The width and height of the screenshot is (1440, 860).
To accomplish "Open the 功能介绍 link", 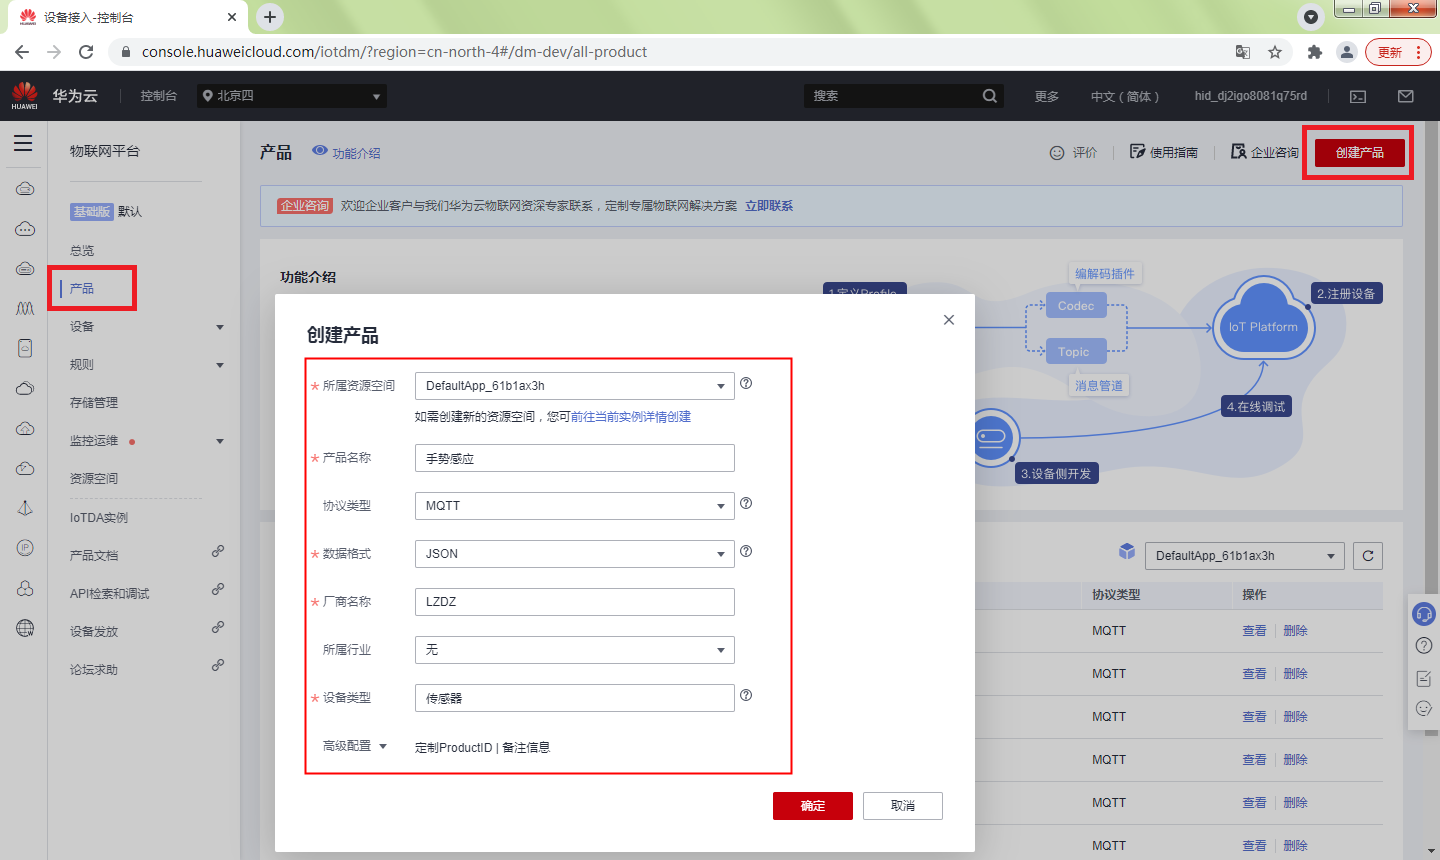I will (x=346, y=152).
